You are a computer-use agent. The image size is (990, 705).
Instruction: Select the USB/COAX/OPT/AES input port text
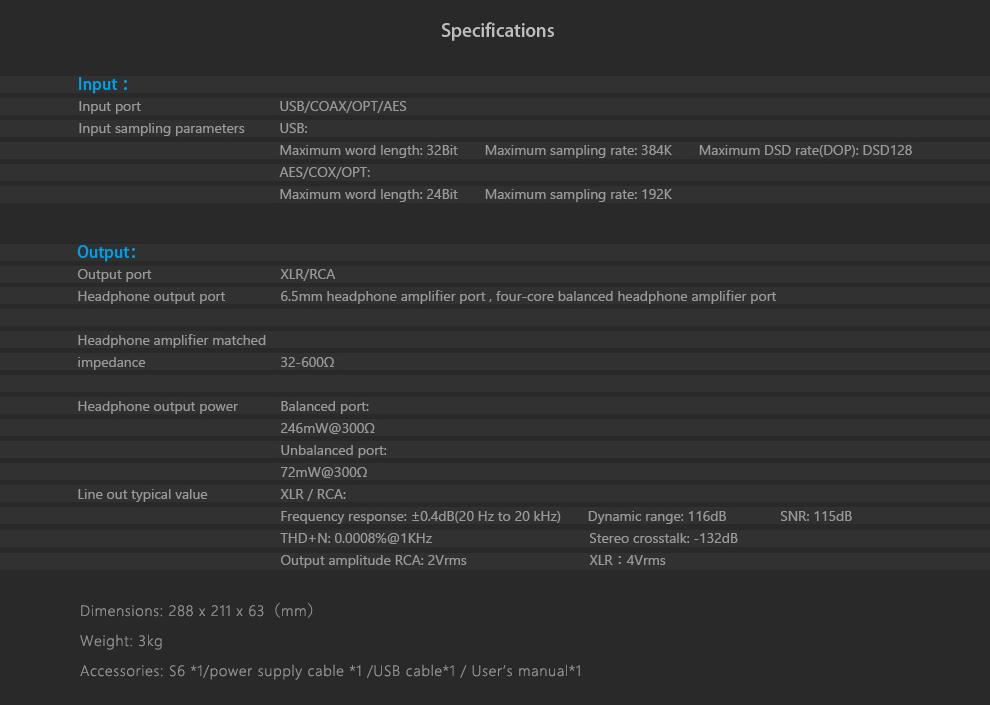tap(343, 106)
